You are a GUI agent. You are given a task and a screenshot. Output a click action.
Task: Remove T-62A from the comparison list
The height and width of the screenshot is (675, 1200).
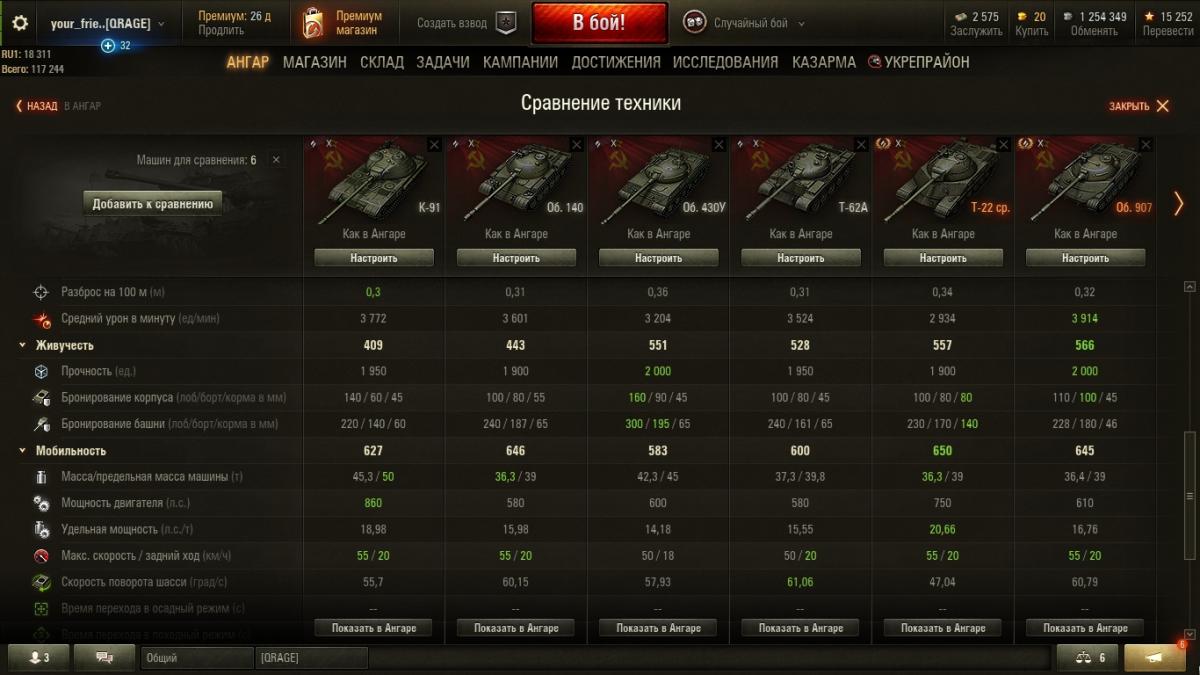tap(861, 145)
